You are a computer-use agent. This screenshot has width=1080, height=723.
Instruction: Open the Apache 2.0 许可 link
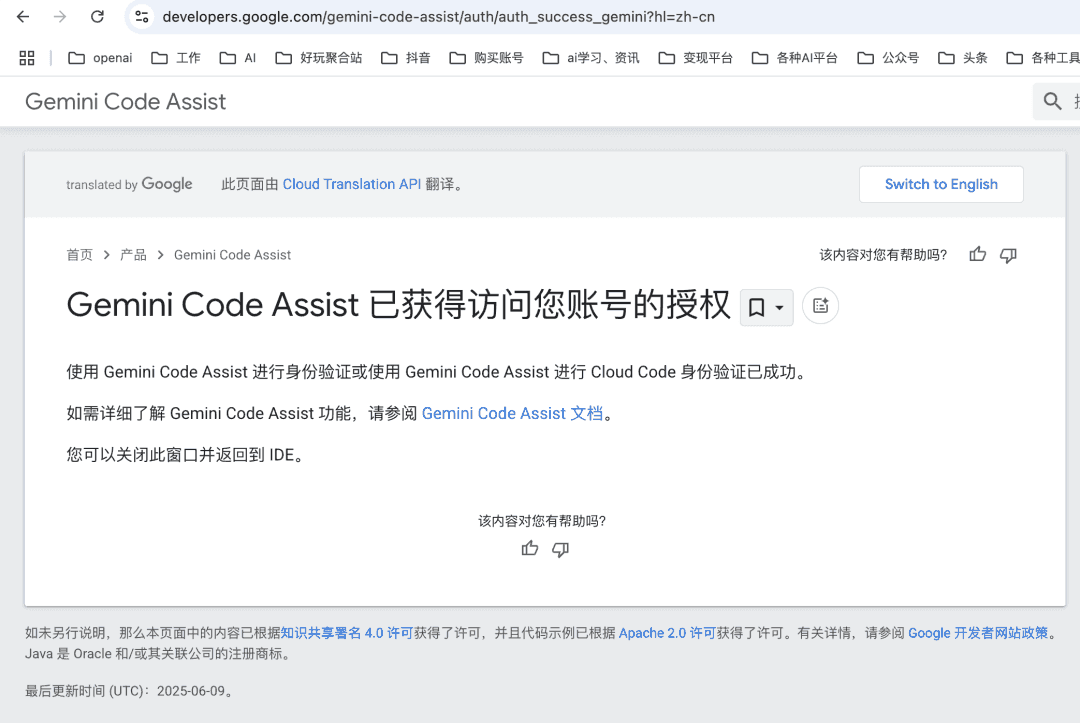click(667, 633)
